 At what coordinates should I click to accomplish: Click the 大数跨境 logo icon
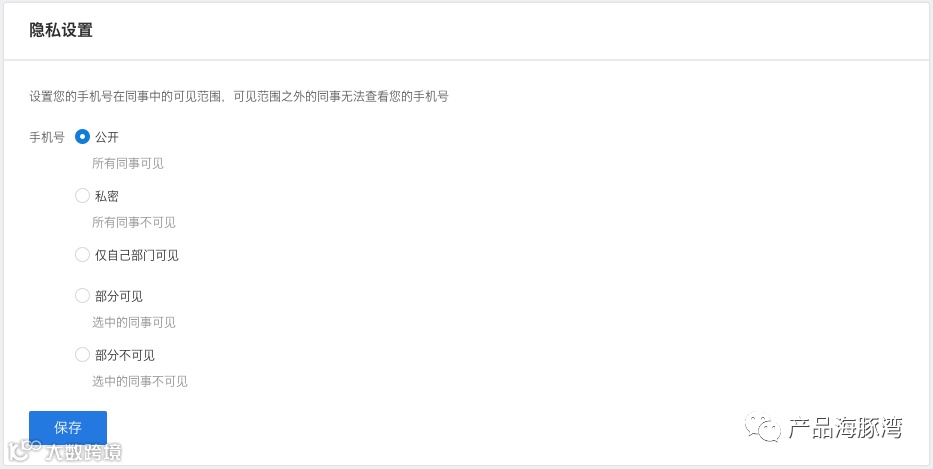tap(23, 451)
